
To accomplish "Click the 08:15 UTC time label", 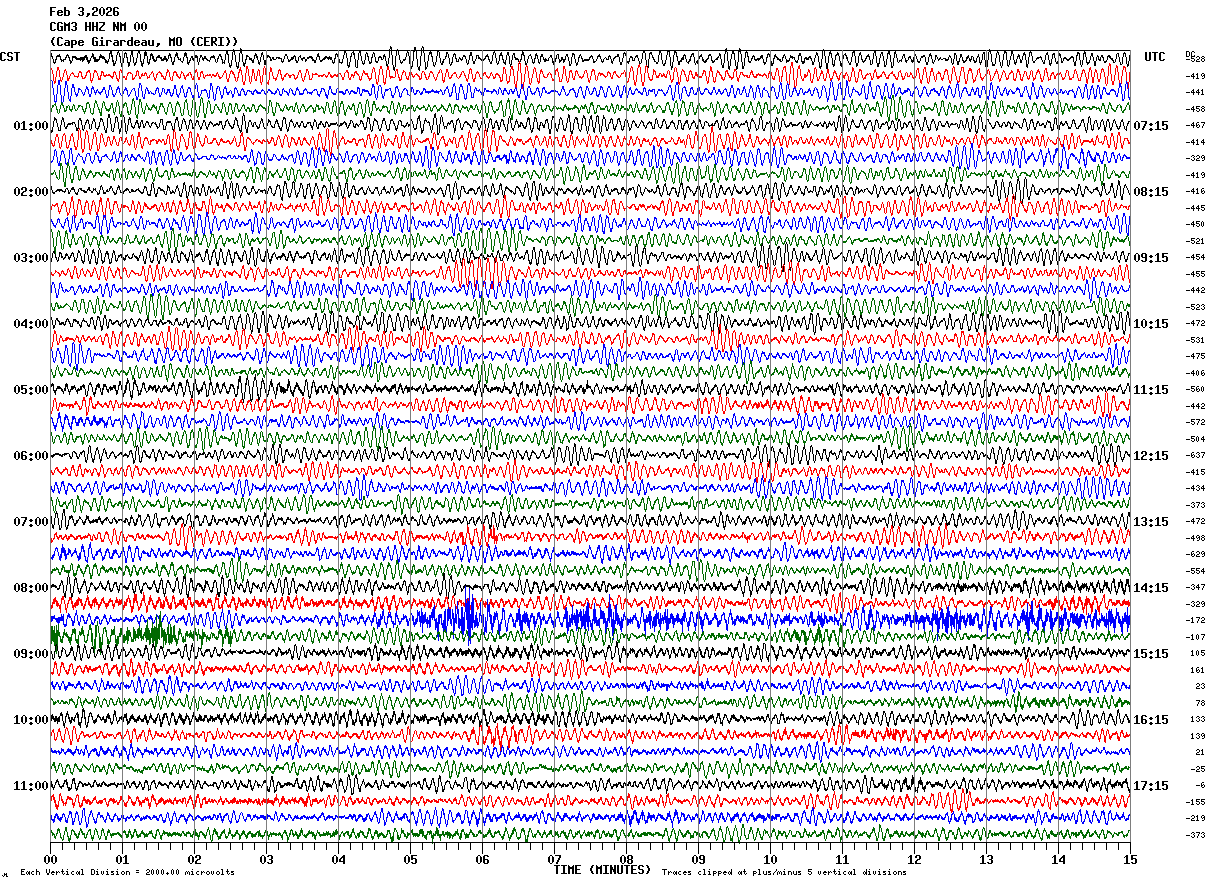I will coord(1151,192).
